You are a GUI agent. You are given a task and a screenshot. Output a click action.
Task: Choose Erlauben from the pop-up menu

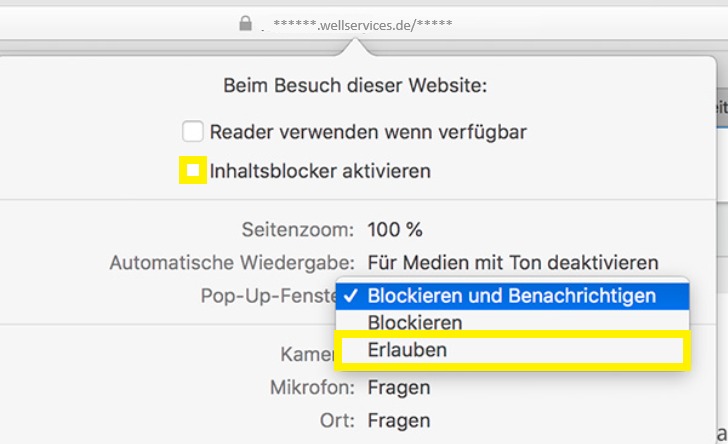coord(407,351)
